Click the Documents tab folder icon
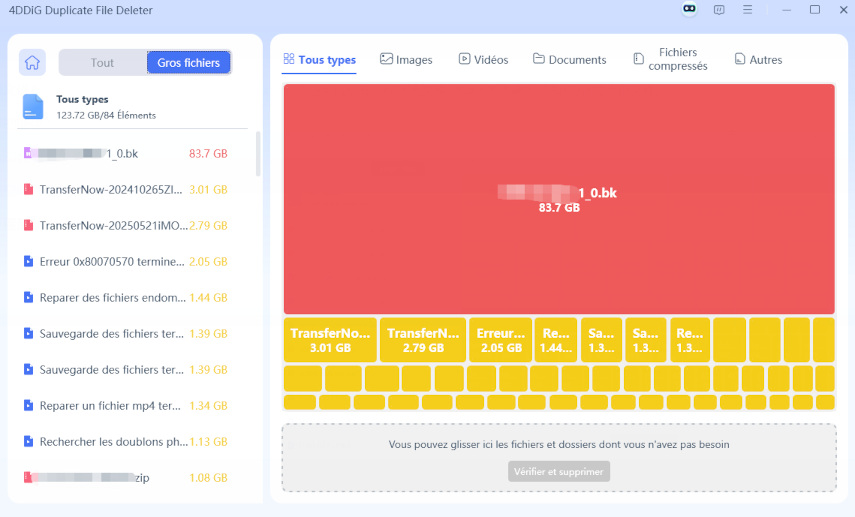This screenshot has width=855, height=517. (x=539, y=59)
